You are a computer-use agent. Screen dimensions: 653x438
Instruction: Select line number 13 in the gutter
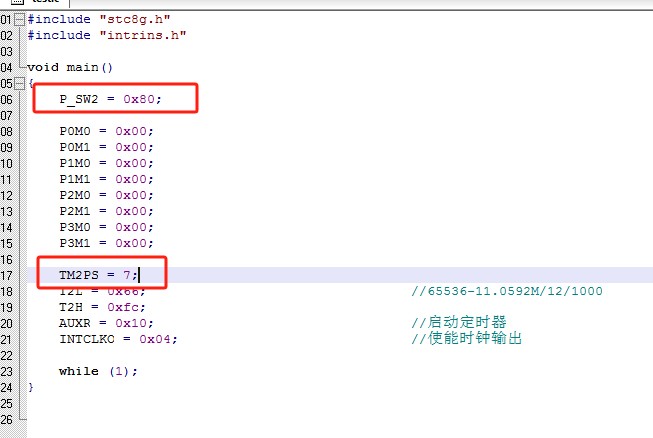tap(7, 212)
